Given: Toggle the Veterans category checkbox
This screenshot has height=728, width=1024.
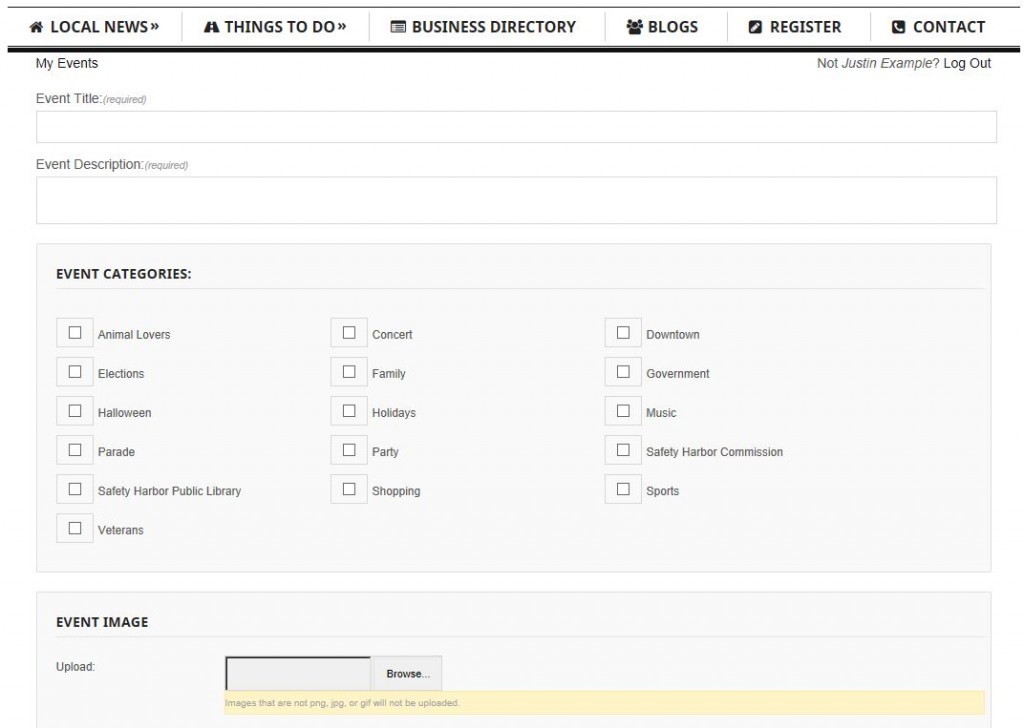Looking at the screenshot, I should click(x=75, y=528).
